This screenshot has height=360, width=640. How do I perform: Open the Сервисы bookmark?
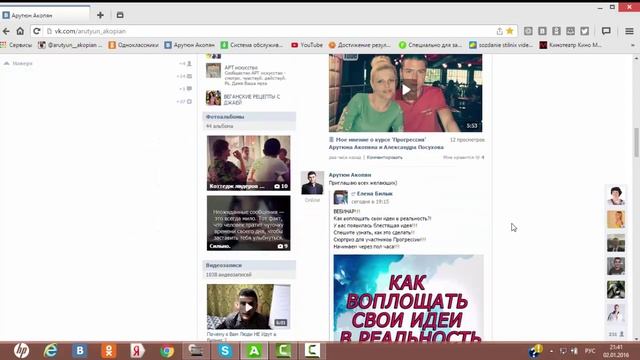[16, 45]
